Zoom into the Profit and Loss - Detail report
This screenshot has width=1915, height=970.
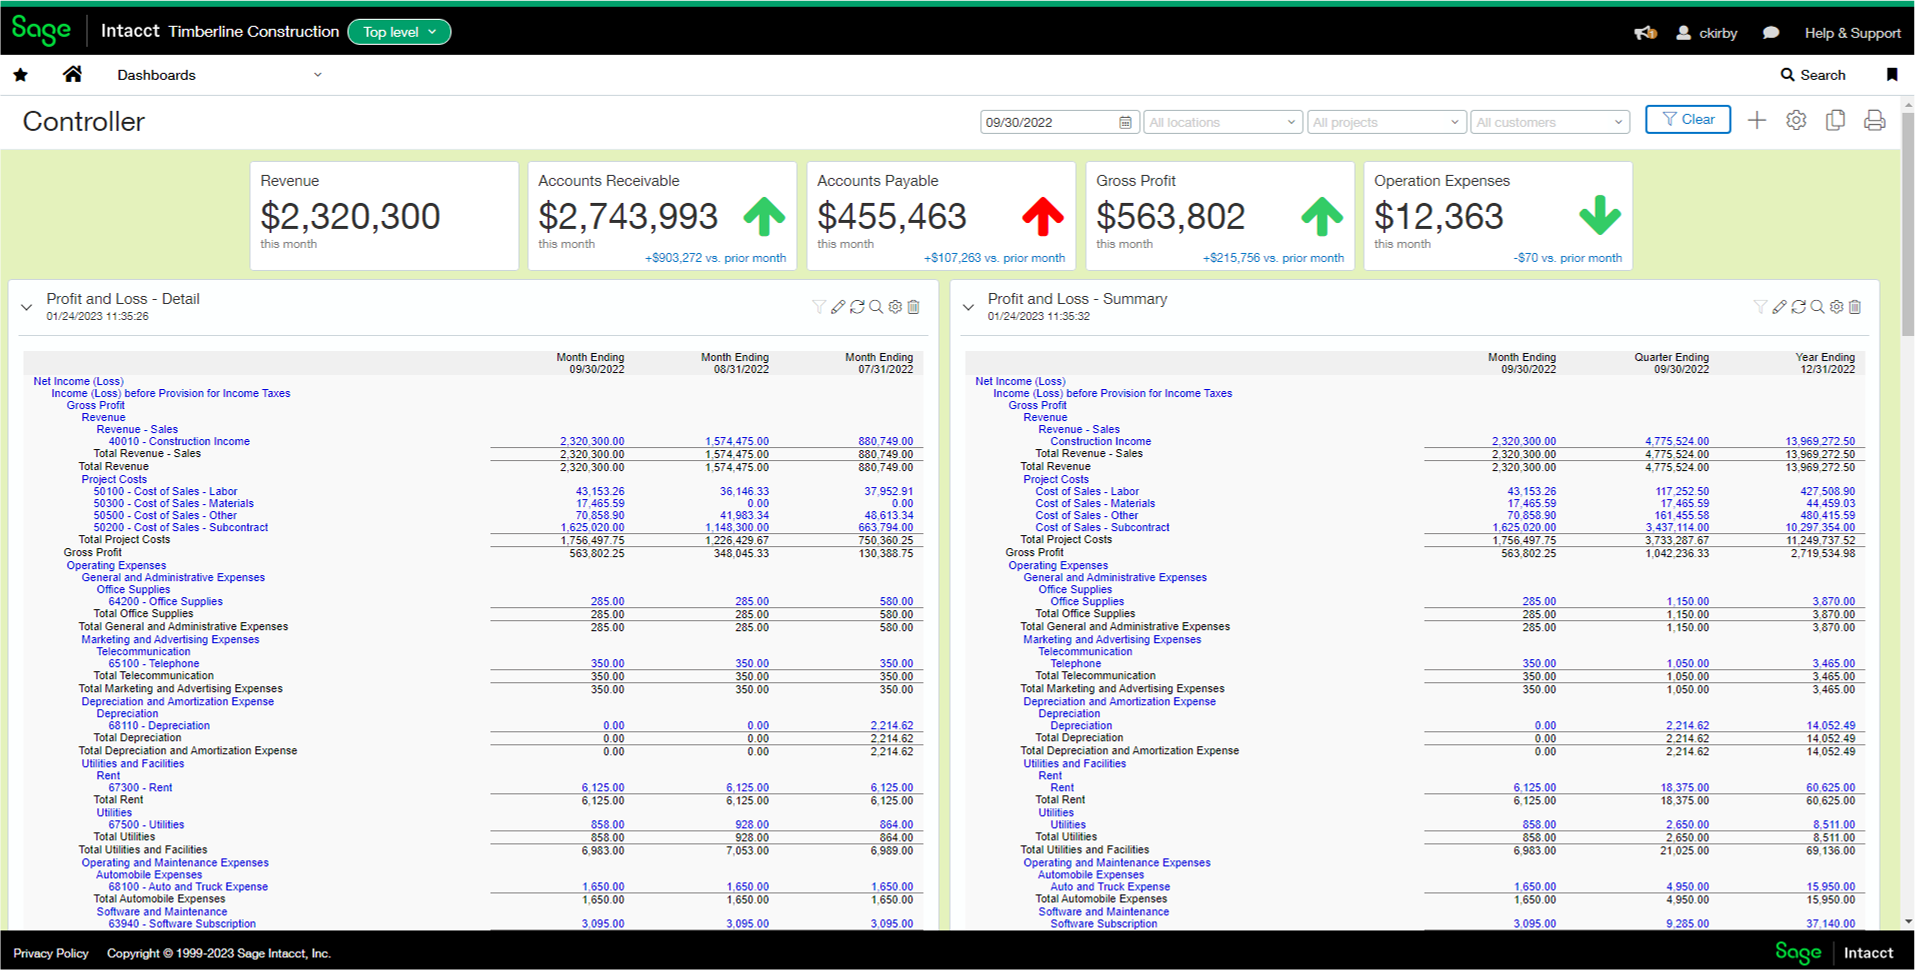(876, 307)
